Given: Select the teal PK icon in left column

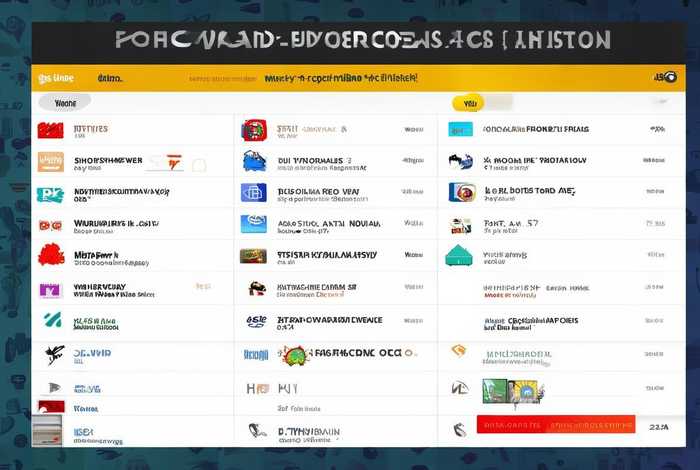Looking at the screenshot, I should (50, 194).
